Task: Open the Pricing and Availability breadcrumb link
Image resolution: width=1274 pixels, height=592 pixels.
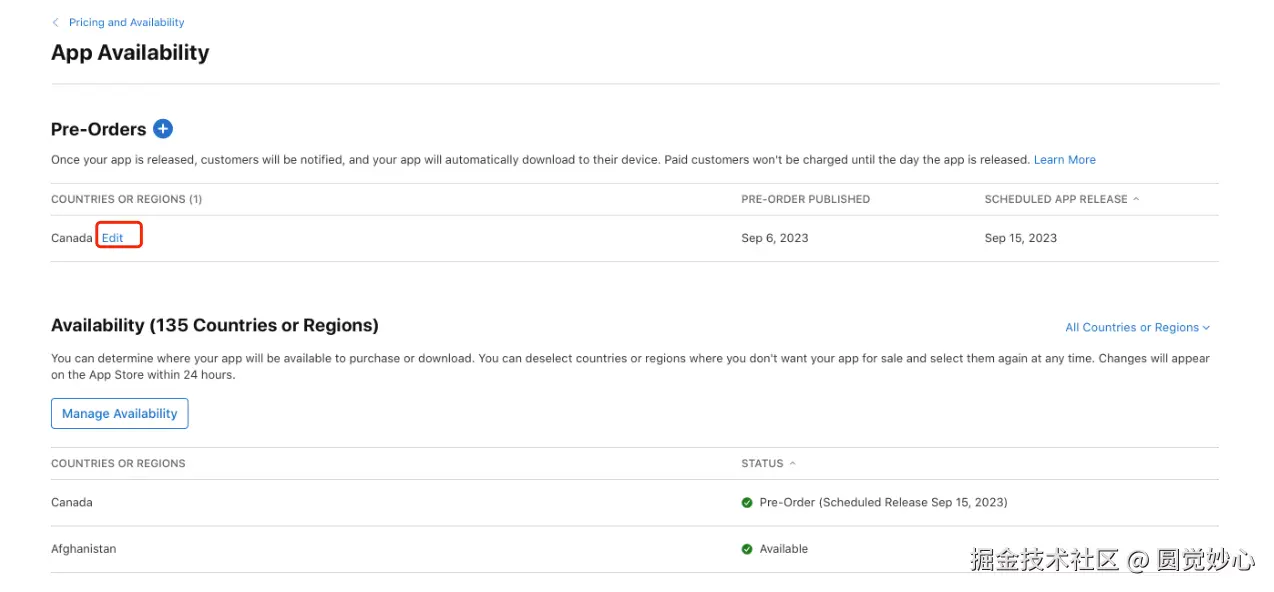Action: coord(126,22)
